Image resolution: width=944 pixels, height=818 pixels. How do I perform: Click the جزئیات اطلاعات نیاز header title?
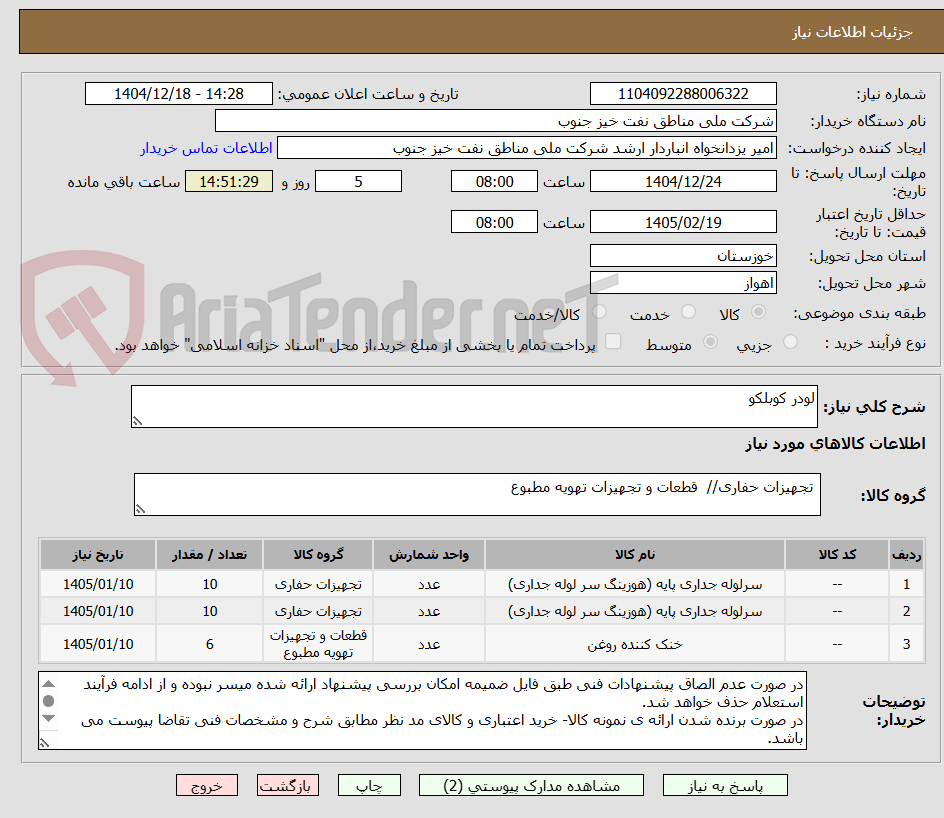click(x=851, y=32)
